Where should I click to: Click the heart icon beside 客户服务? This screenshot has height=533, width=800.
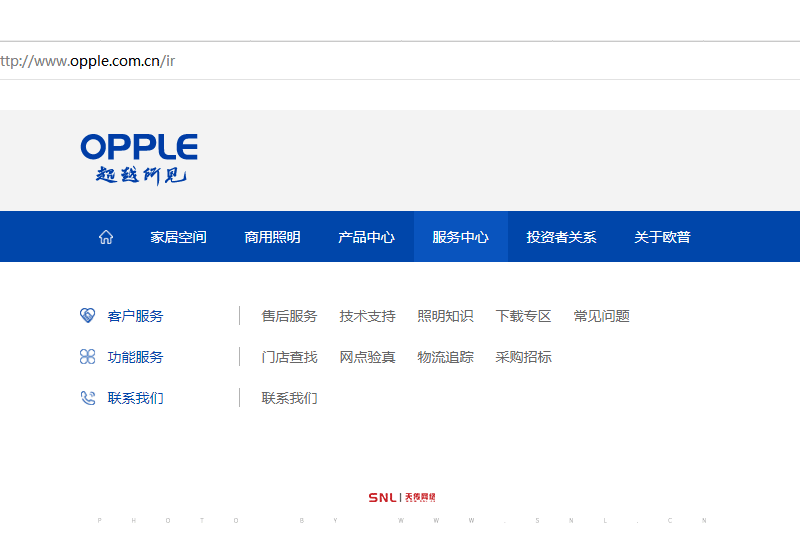[87, 315]
